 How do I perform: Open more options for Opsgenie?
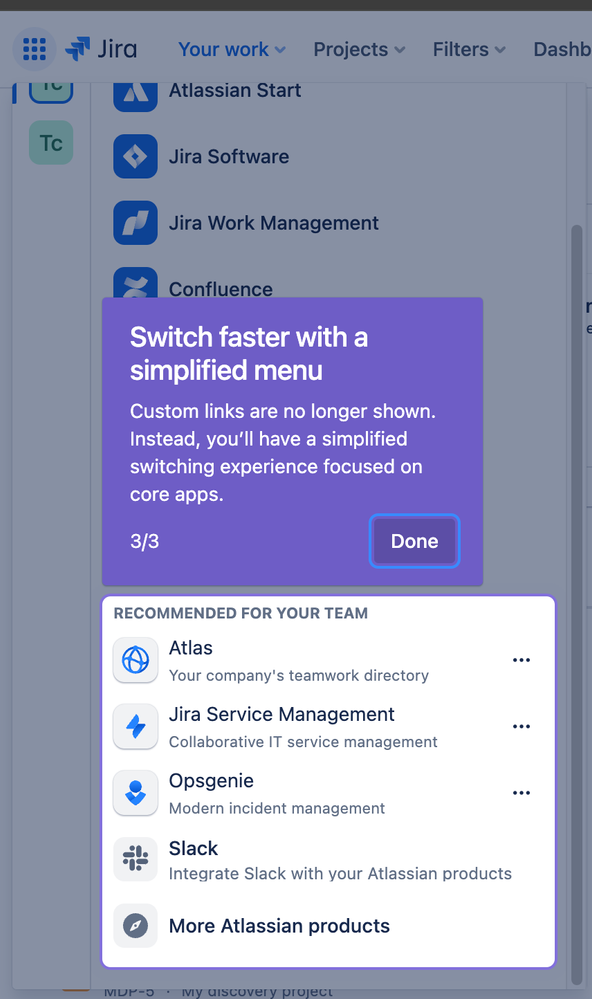[x=521, y=793]
